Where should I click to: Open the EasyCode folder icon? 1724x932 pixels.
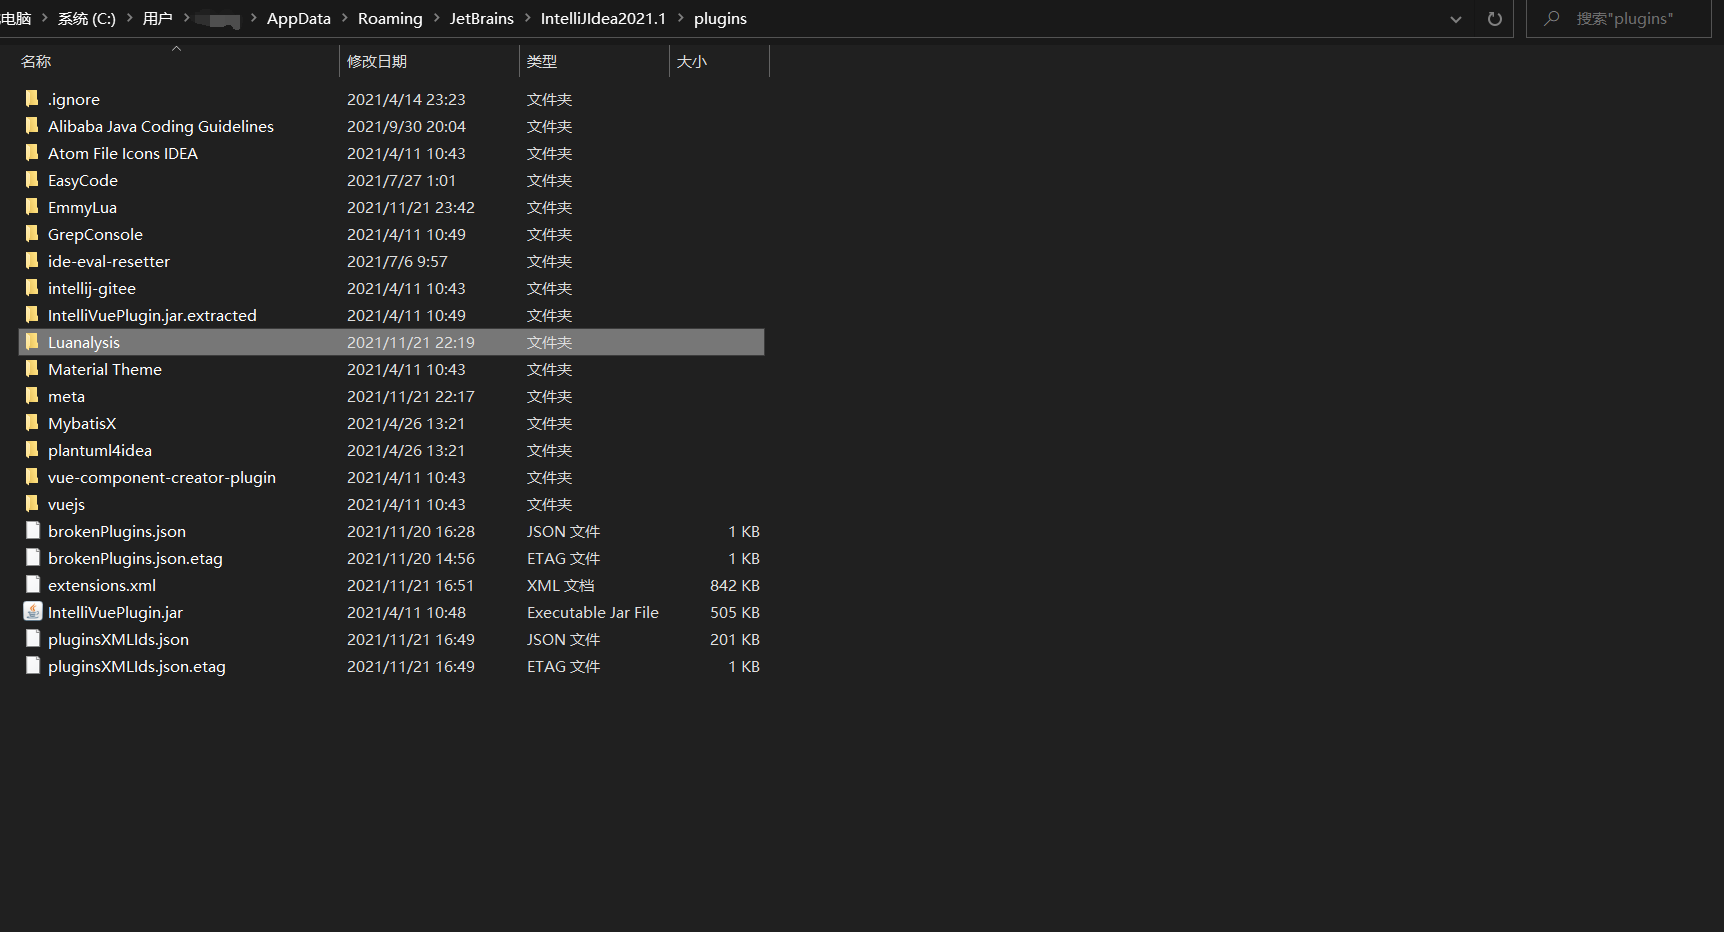click(x=32, y=180)
